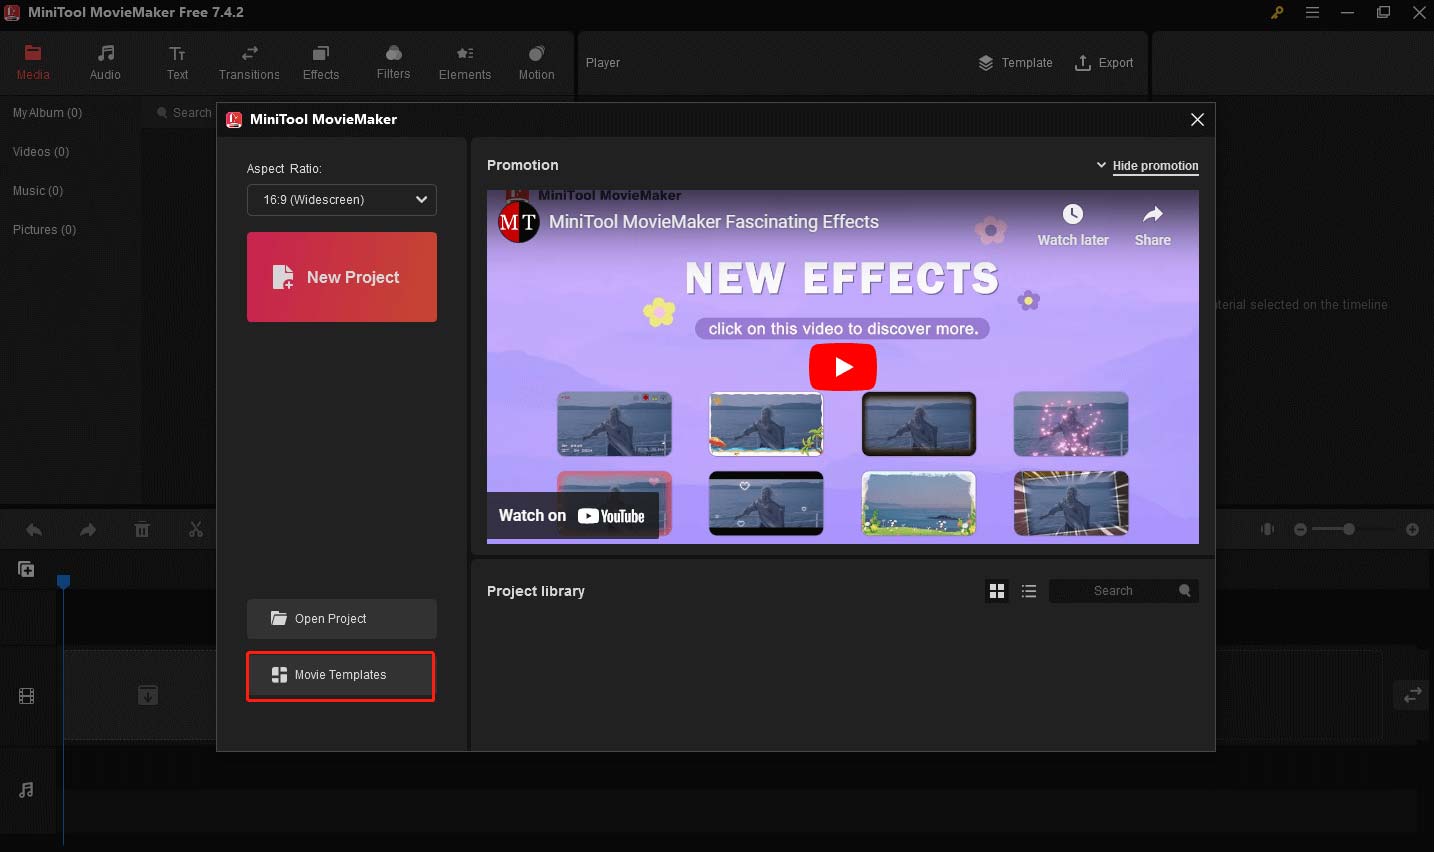Click the swap arrows icon at the track's end
Image resolution: width=1434 pixels, height=852 pixels.
pos(1412,695)
